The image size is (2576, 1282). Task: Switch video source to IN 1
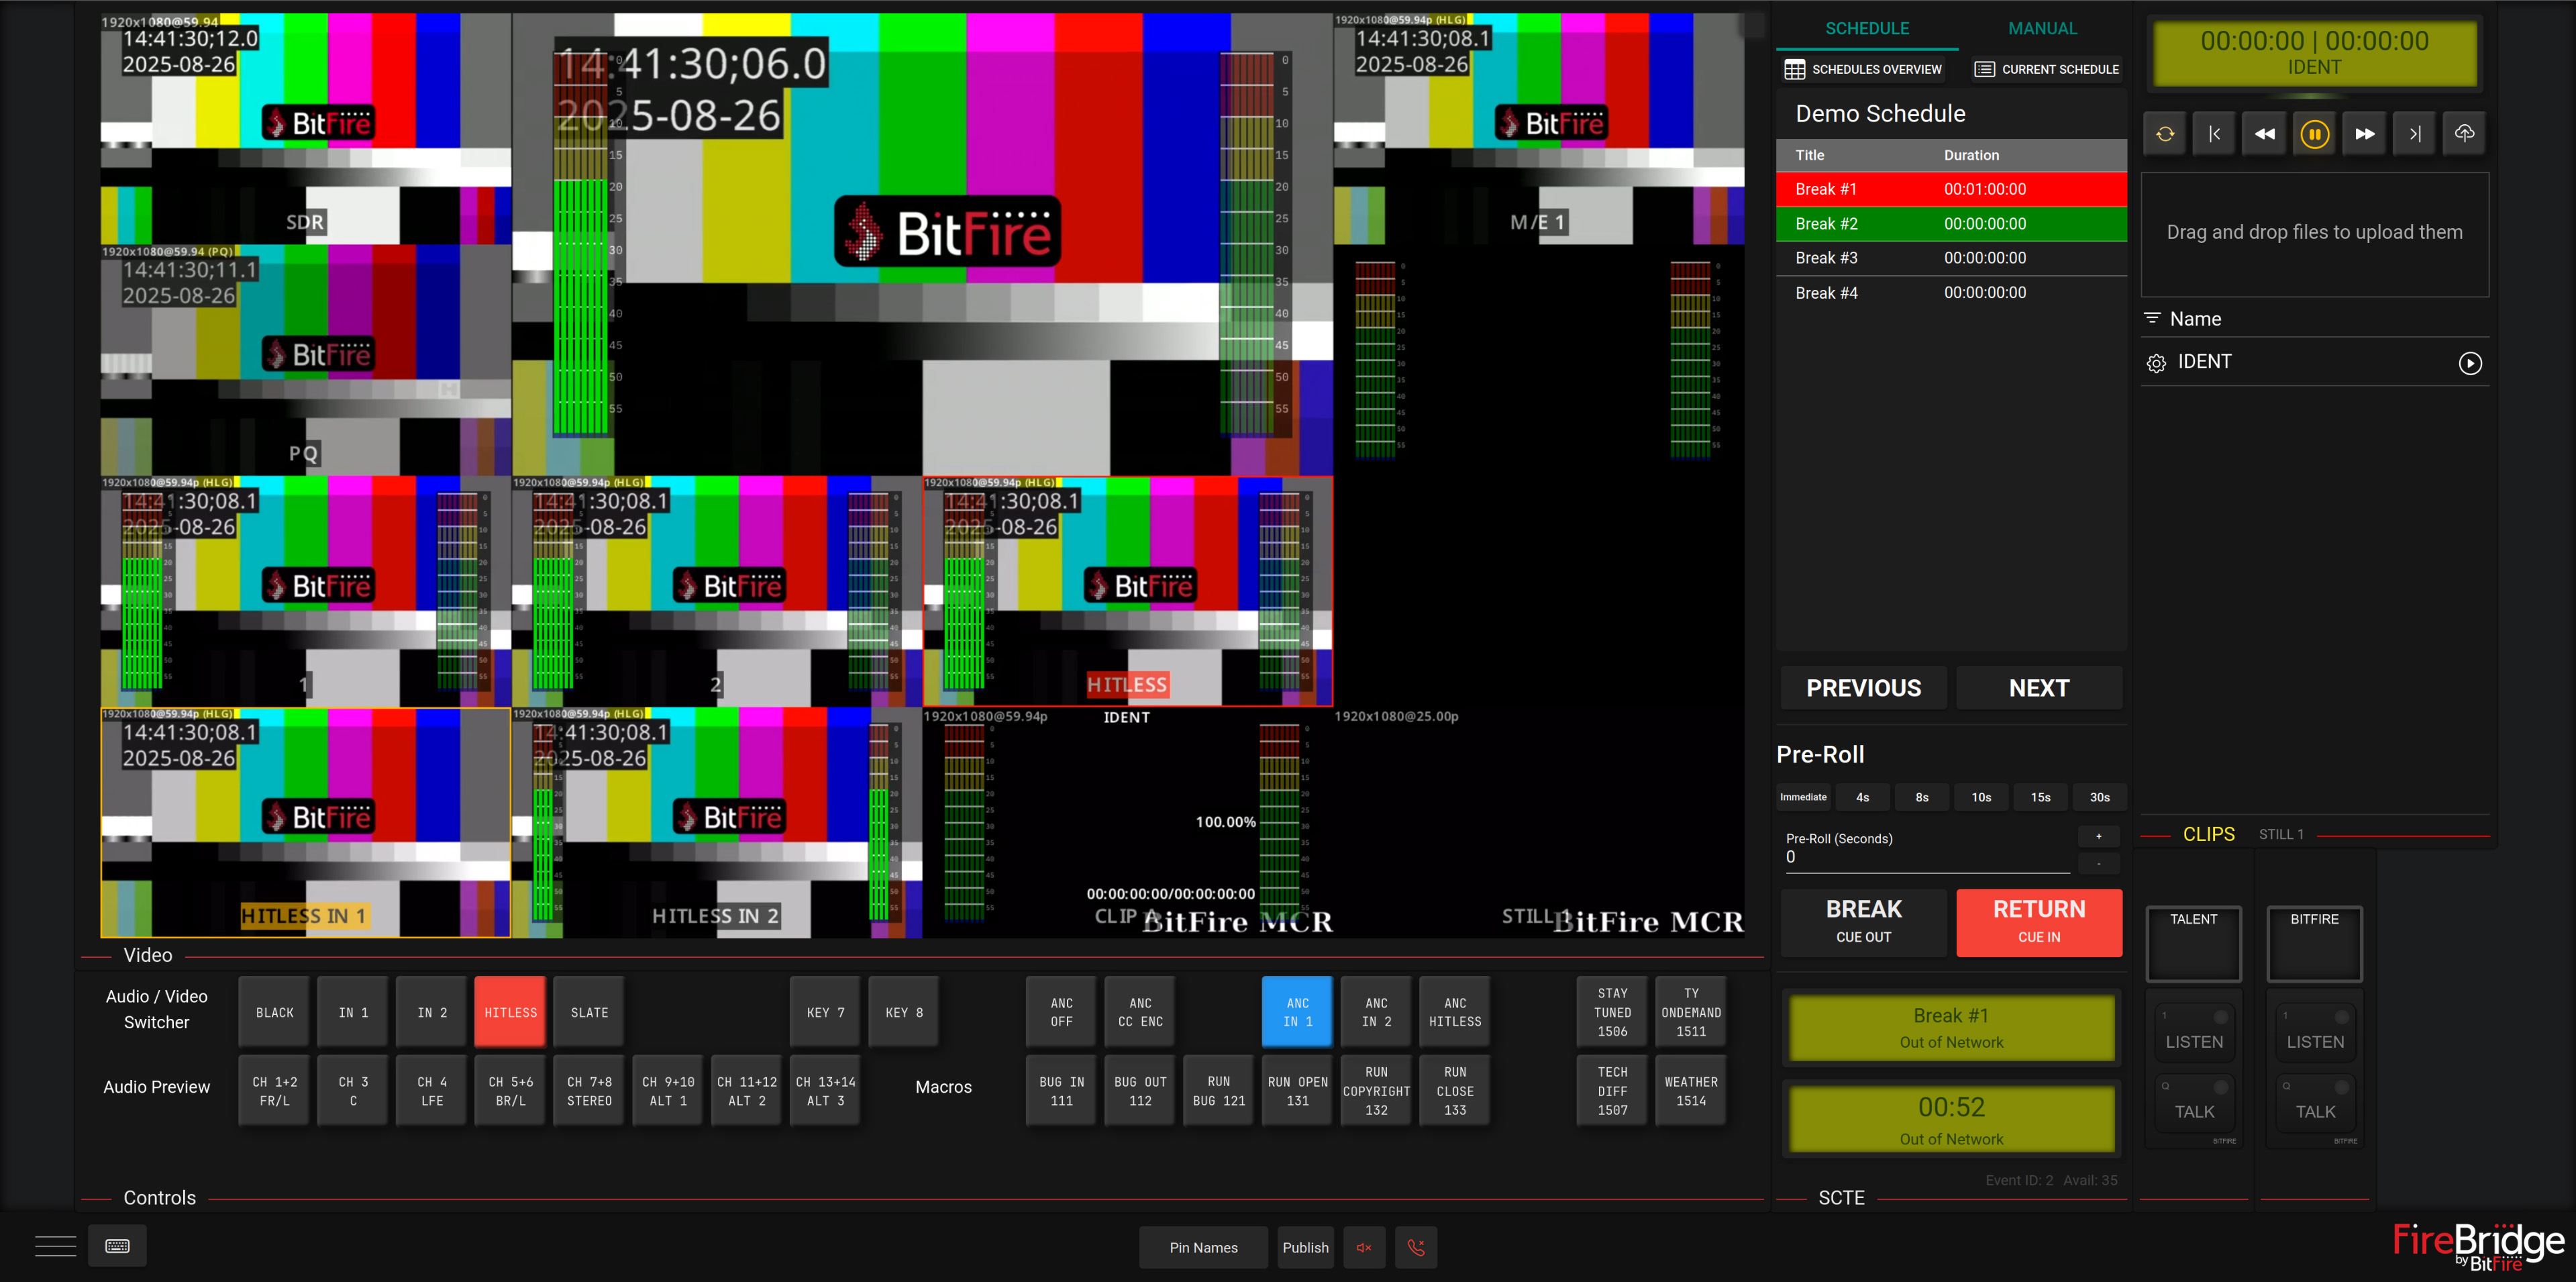click(x=353, y=1012)
